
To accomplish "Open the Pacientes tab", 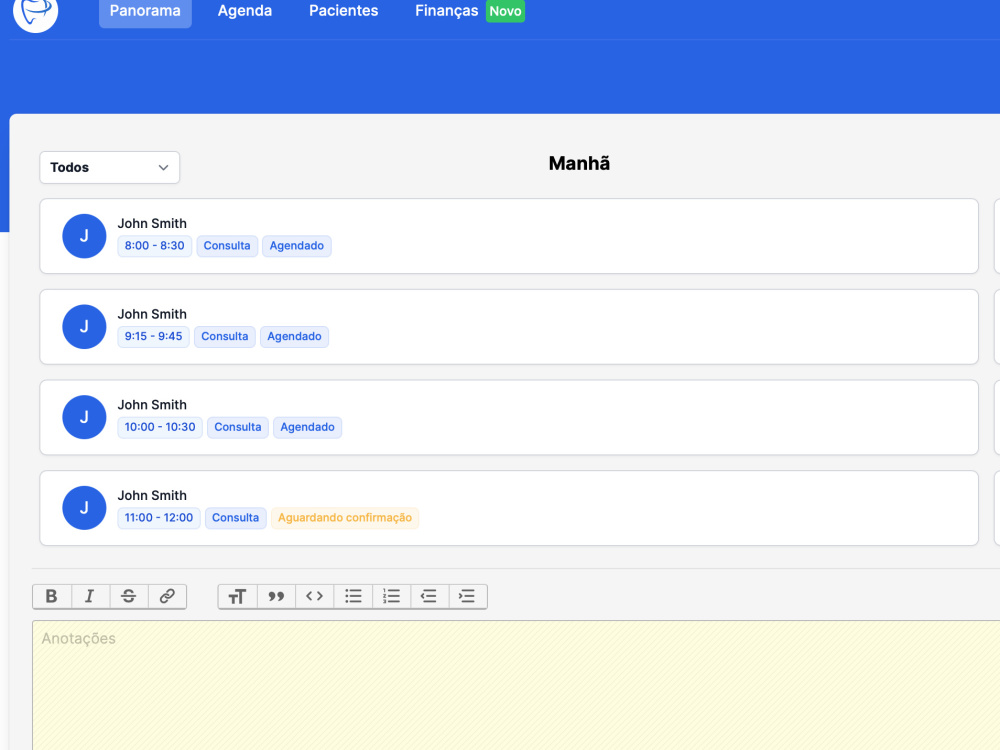I will coord(344,11).
